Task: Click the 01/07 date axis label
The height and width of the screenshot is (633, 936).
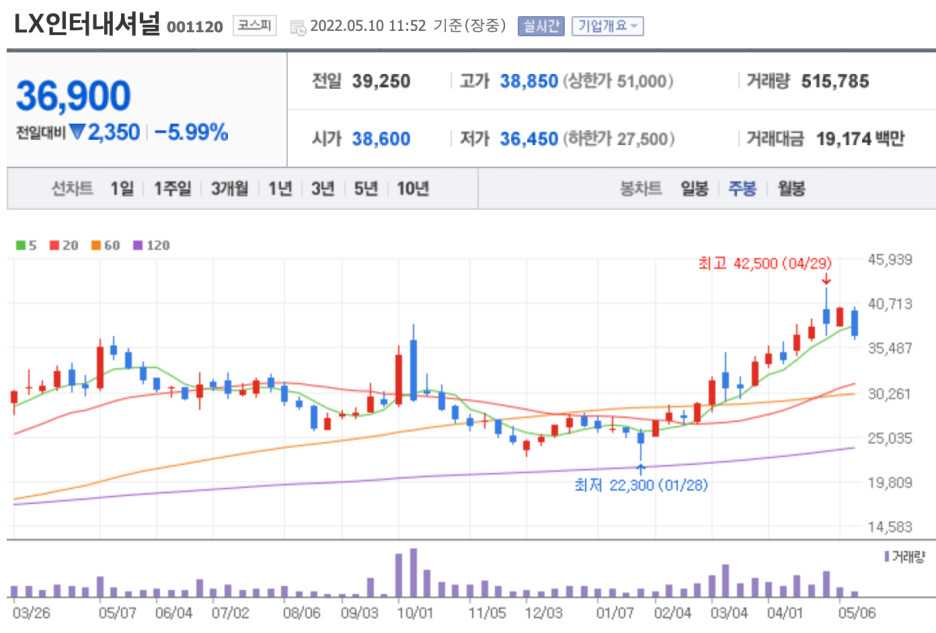Action: (615, 613)
